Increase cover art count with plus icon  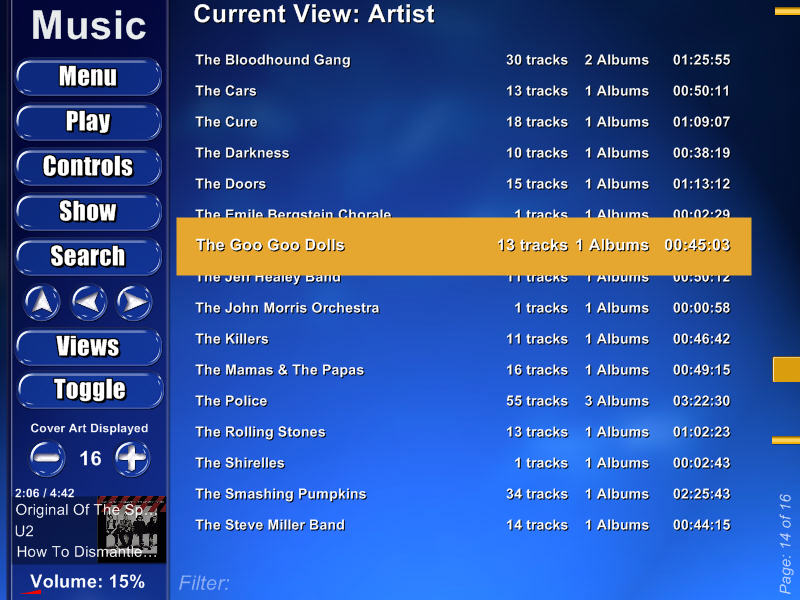(x=132, y=458)
